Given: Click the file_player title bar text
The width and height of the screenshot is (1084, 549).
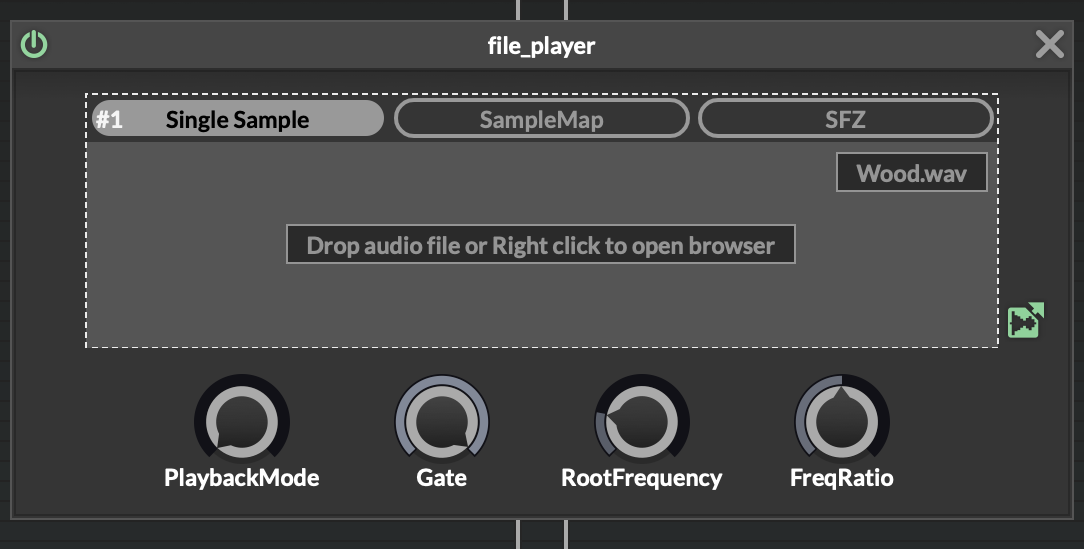Looking at the screenshot, I should tap(541, 46).
